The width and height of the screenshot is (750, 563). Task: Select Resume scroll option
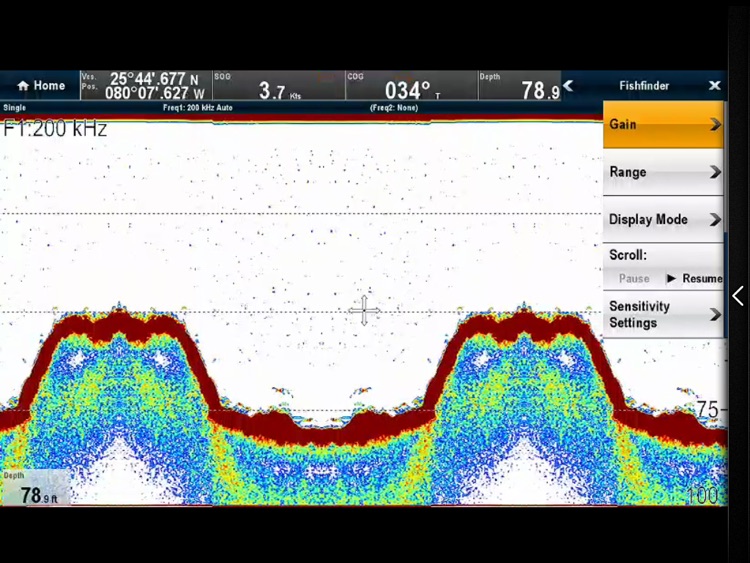[x=696, y=279]
